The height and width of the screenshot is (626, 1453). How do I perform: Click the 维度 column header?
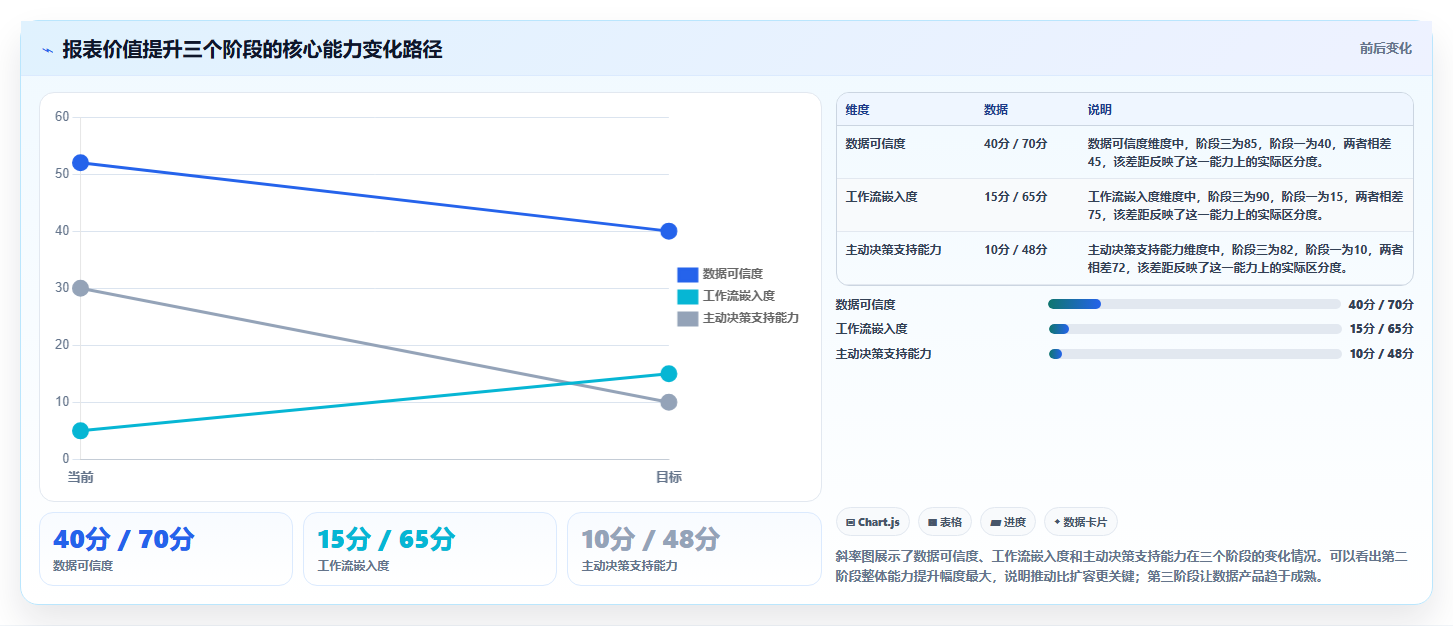[x=857, y=110]
